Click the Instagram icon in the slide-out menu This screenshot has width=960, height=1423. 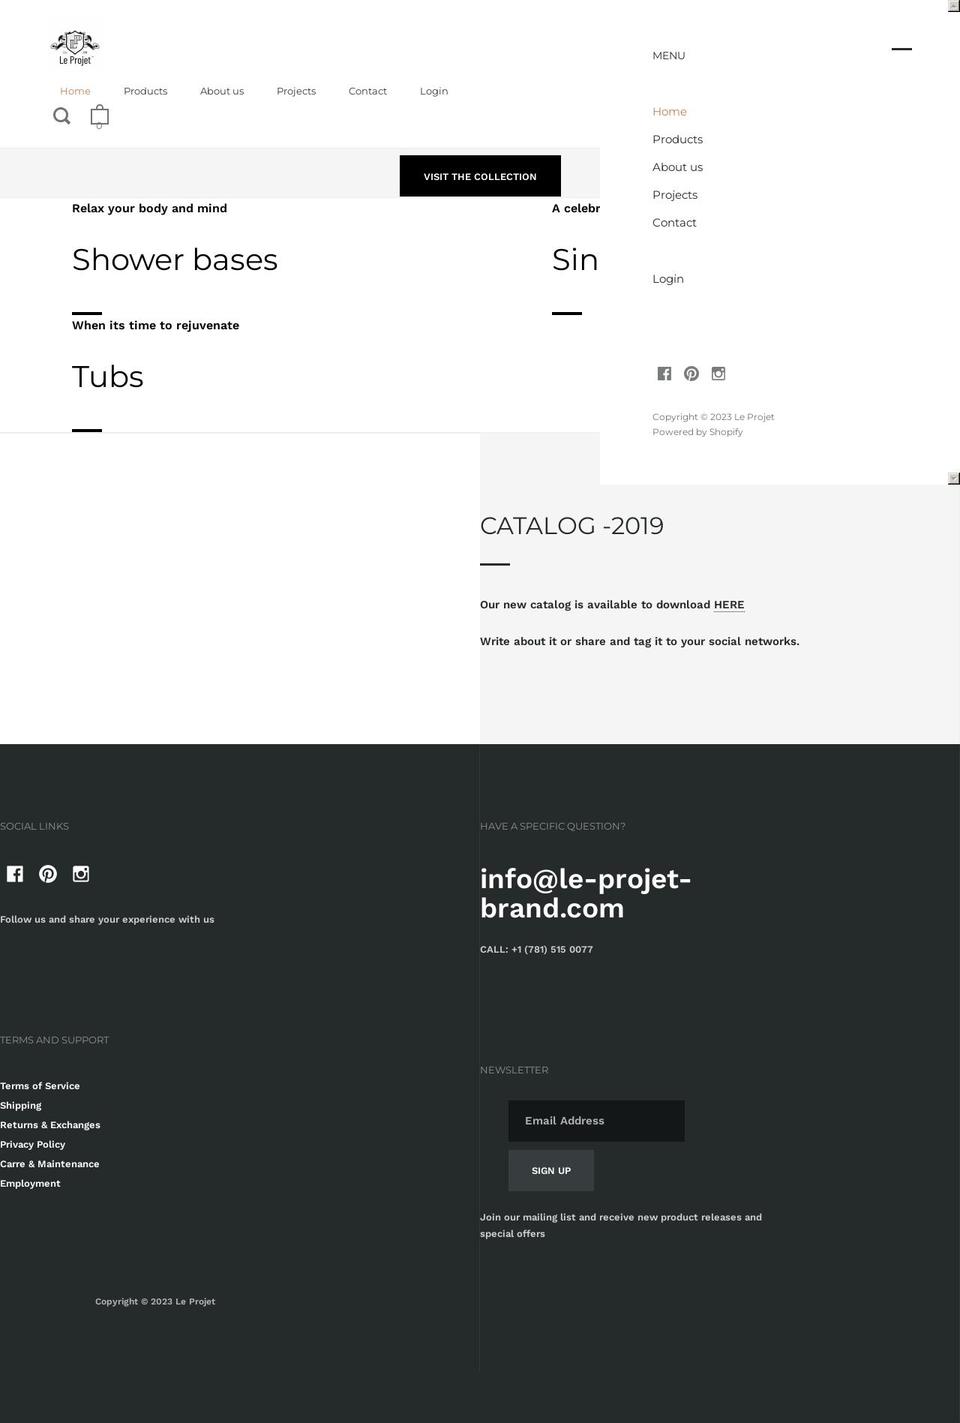pos(718,373)
